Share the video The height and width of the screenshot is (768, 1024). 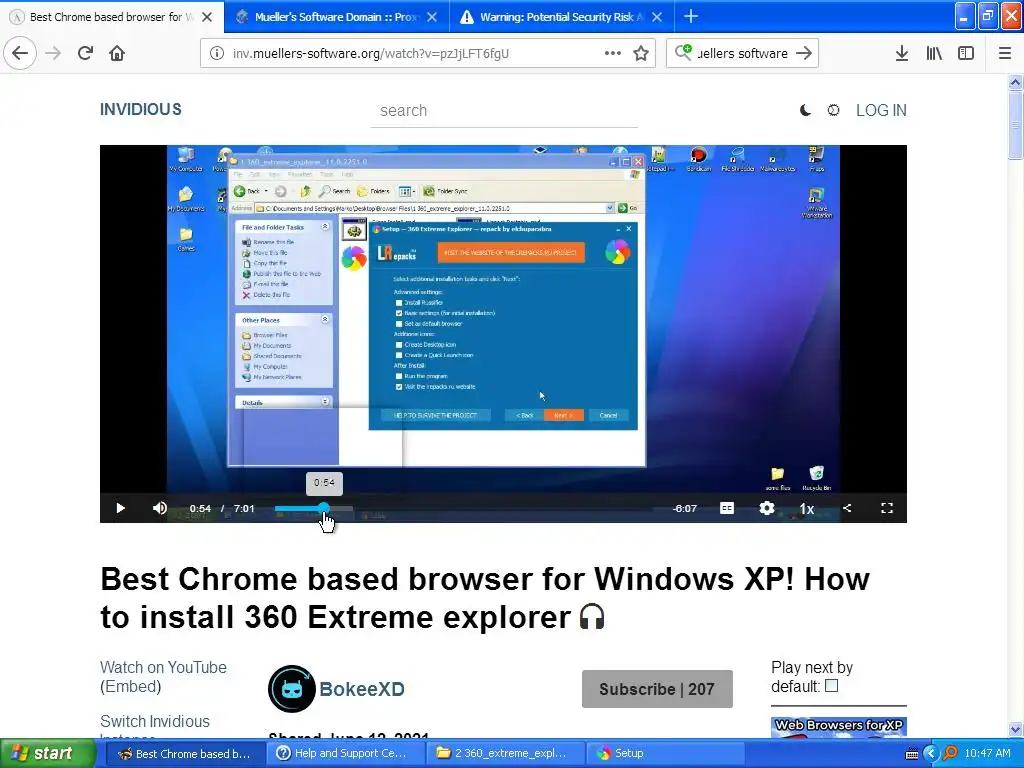coord(847,508)
